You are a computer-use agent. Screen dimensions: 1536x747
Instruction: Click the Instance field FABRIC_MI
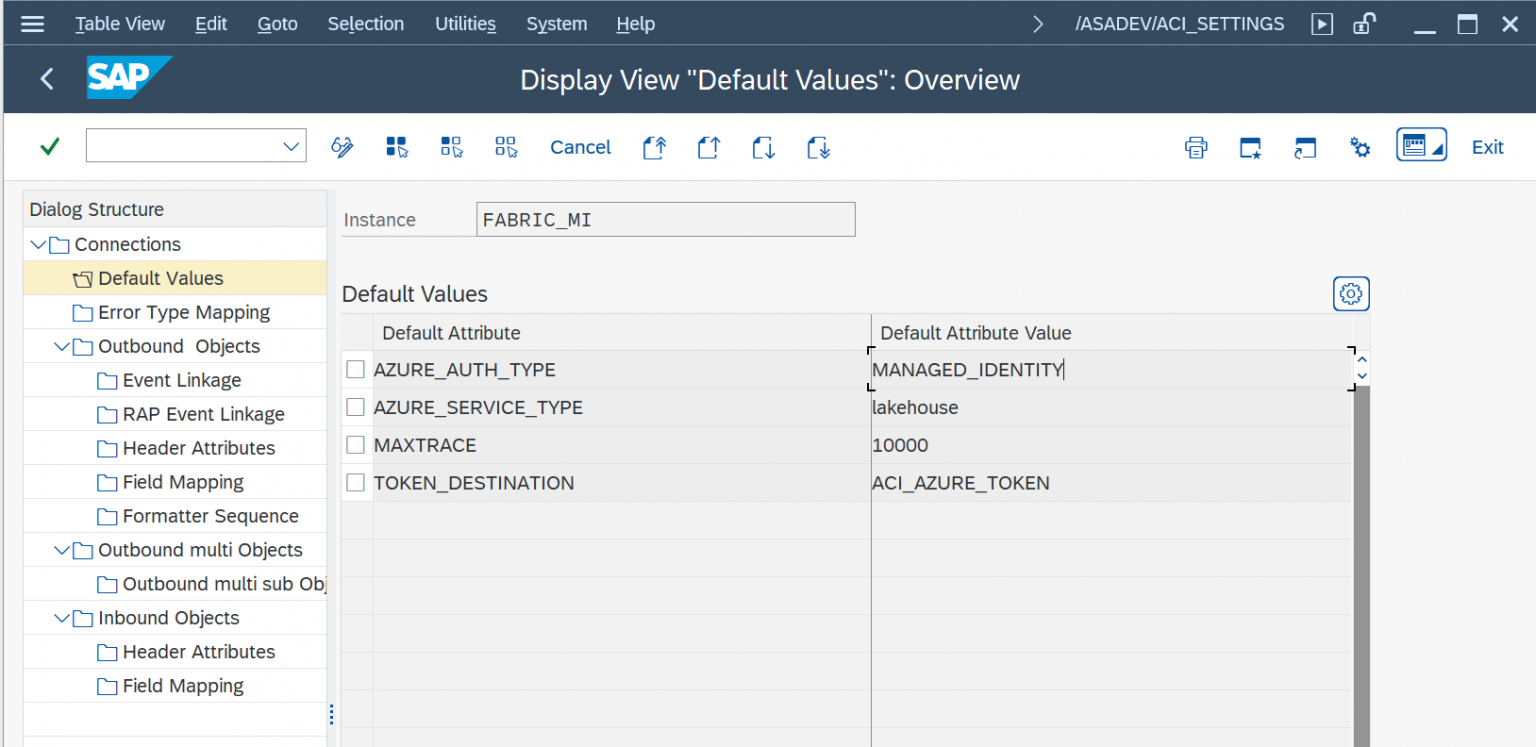666,220
